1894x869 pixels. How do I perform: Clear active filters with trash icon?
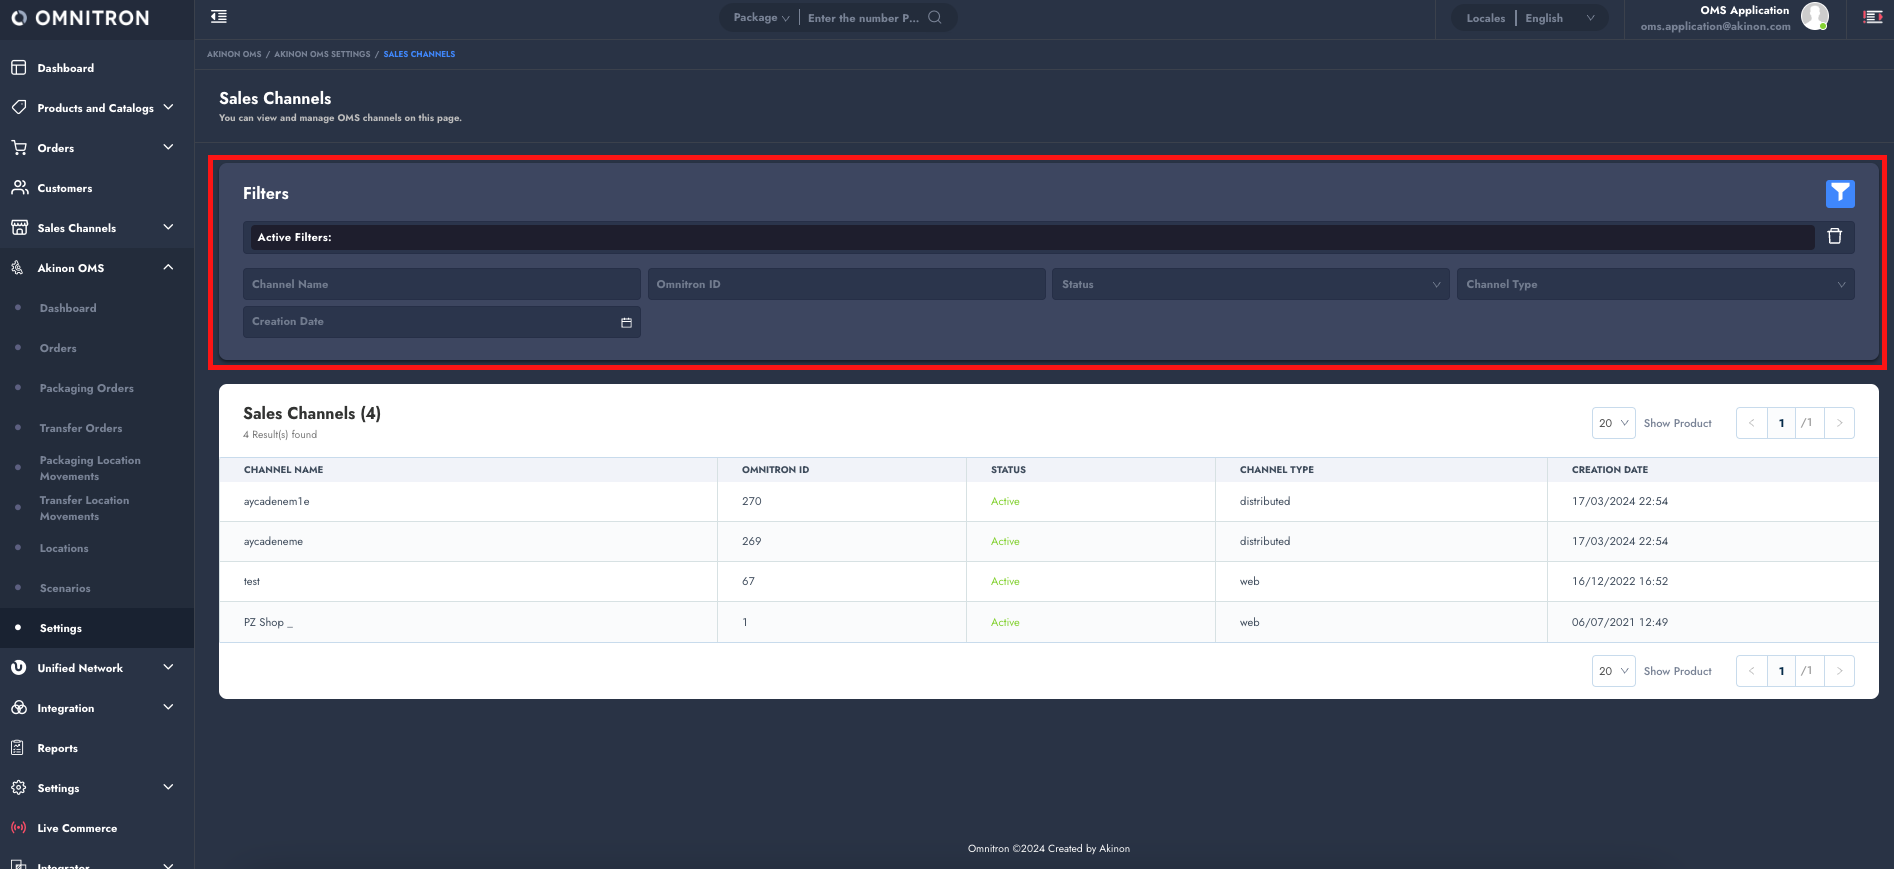(1834, 237)
